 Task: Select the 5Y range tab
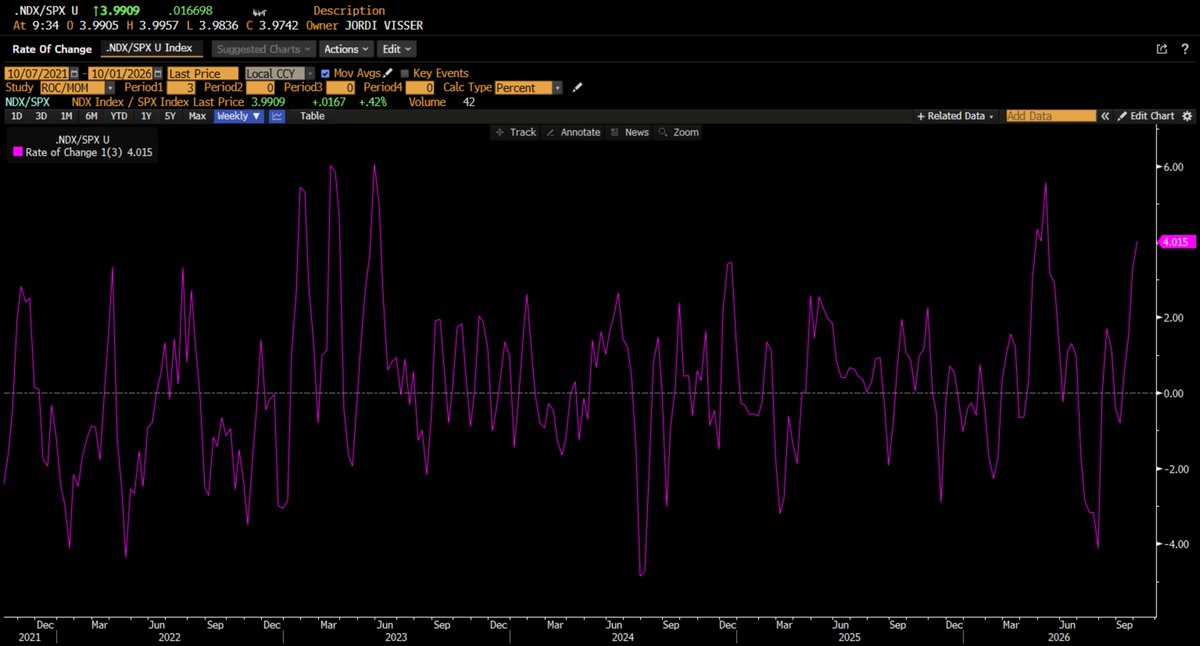[172, 116]
